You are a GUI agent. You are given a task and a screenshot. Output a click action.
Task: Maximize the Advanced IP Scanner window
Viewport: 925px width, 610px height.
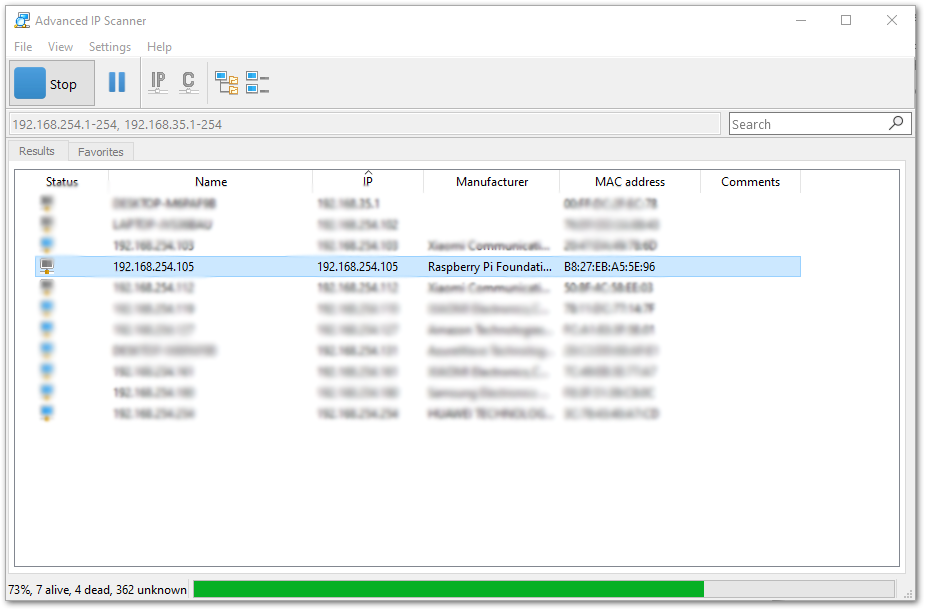[x=846, y=20]
